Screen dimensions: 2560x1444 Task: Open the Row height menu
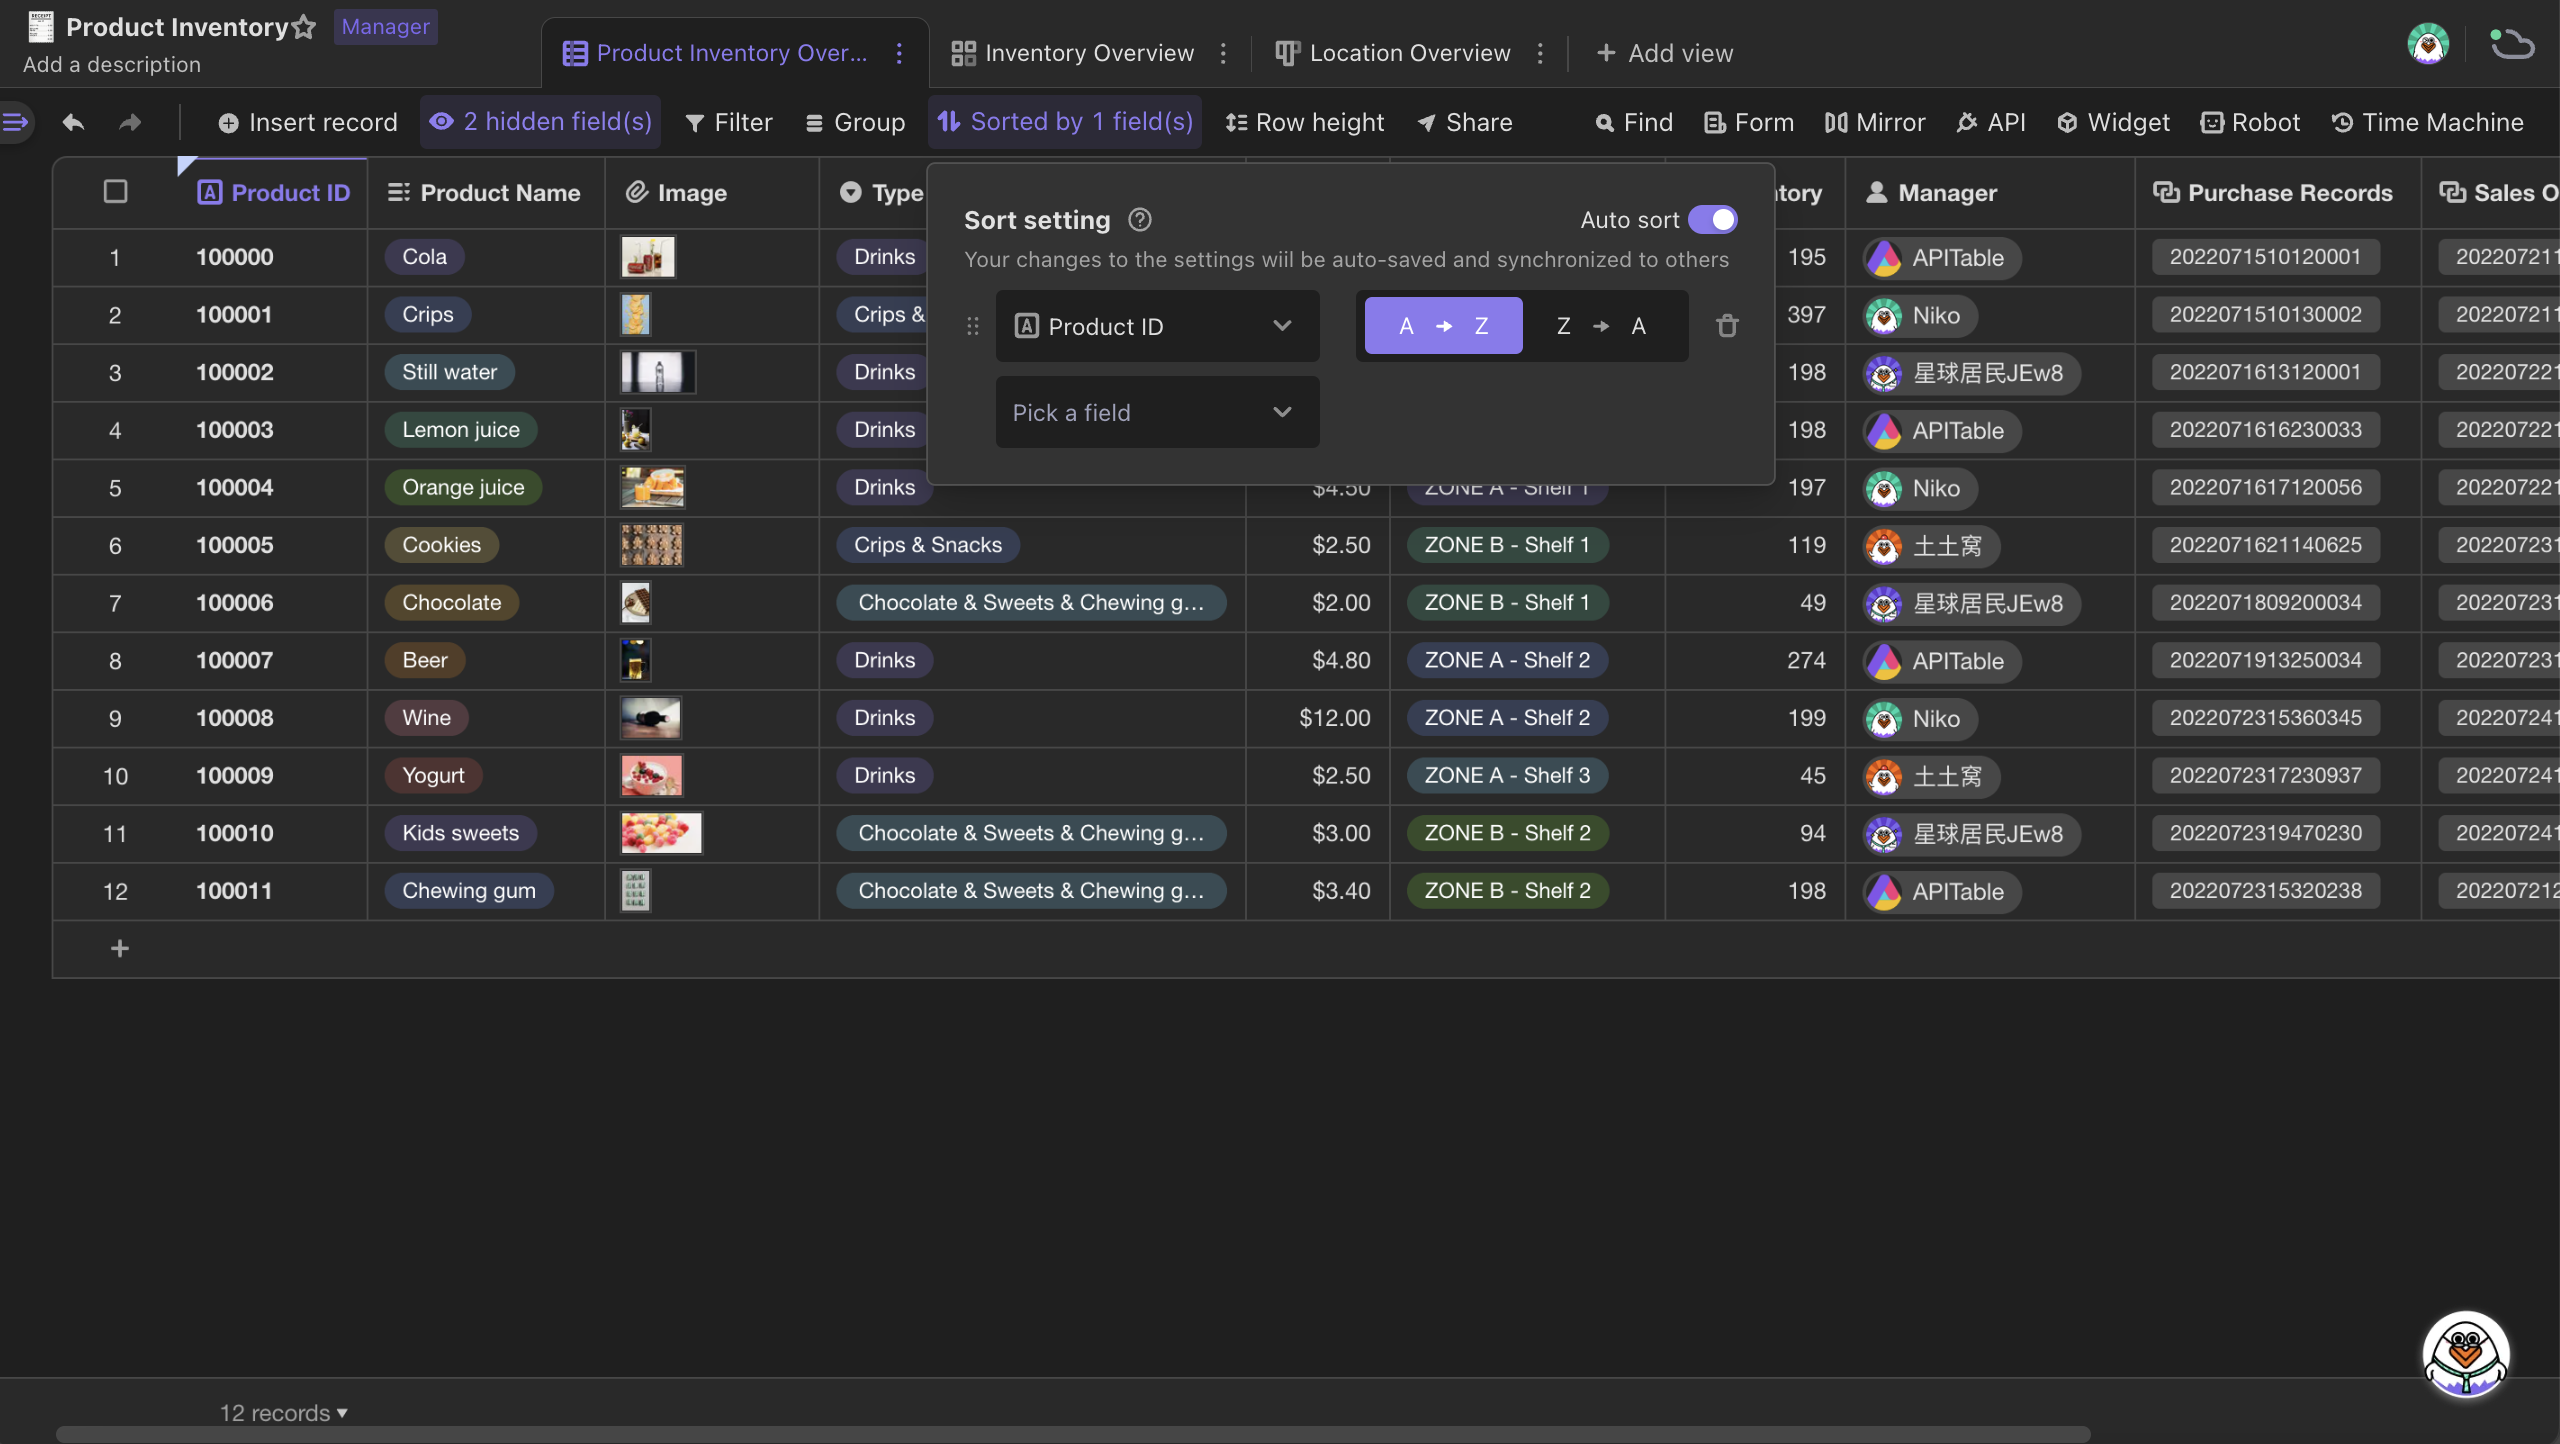coord(1304,122)
